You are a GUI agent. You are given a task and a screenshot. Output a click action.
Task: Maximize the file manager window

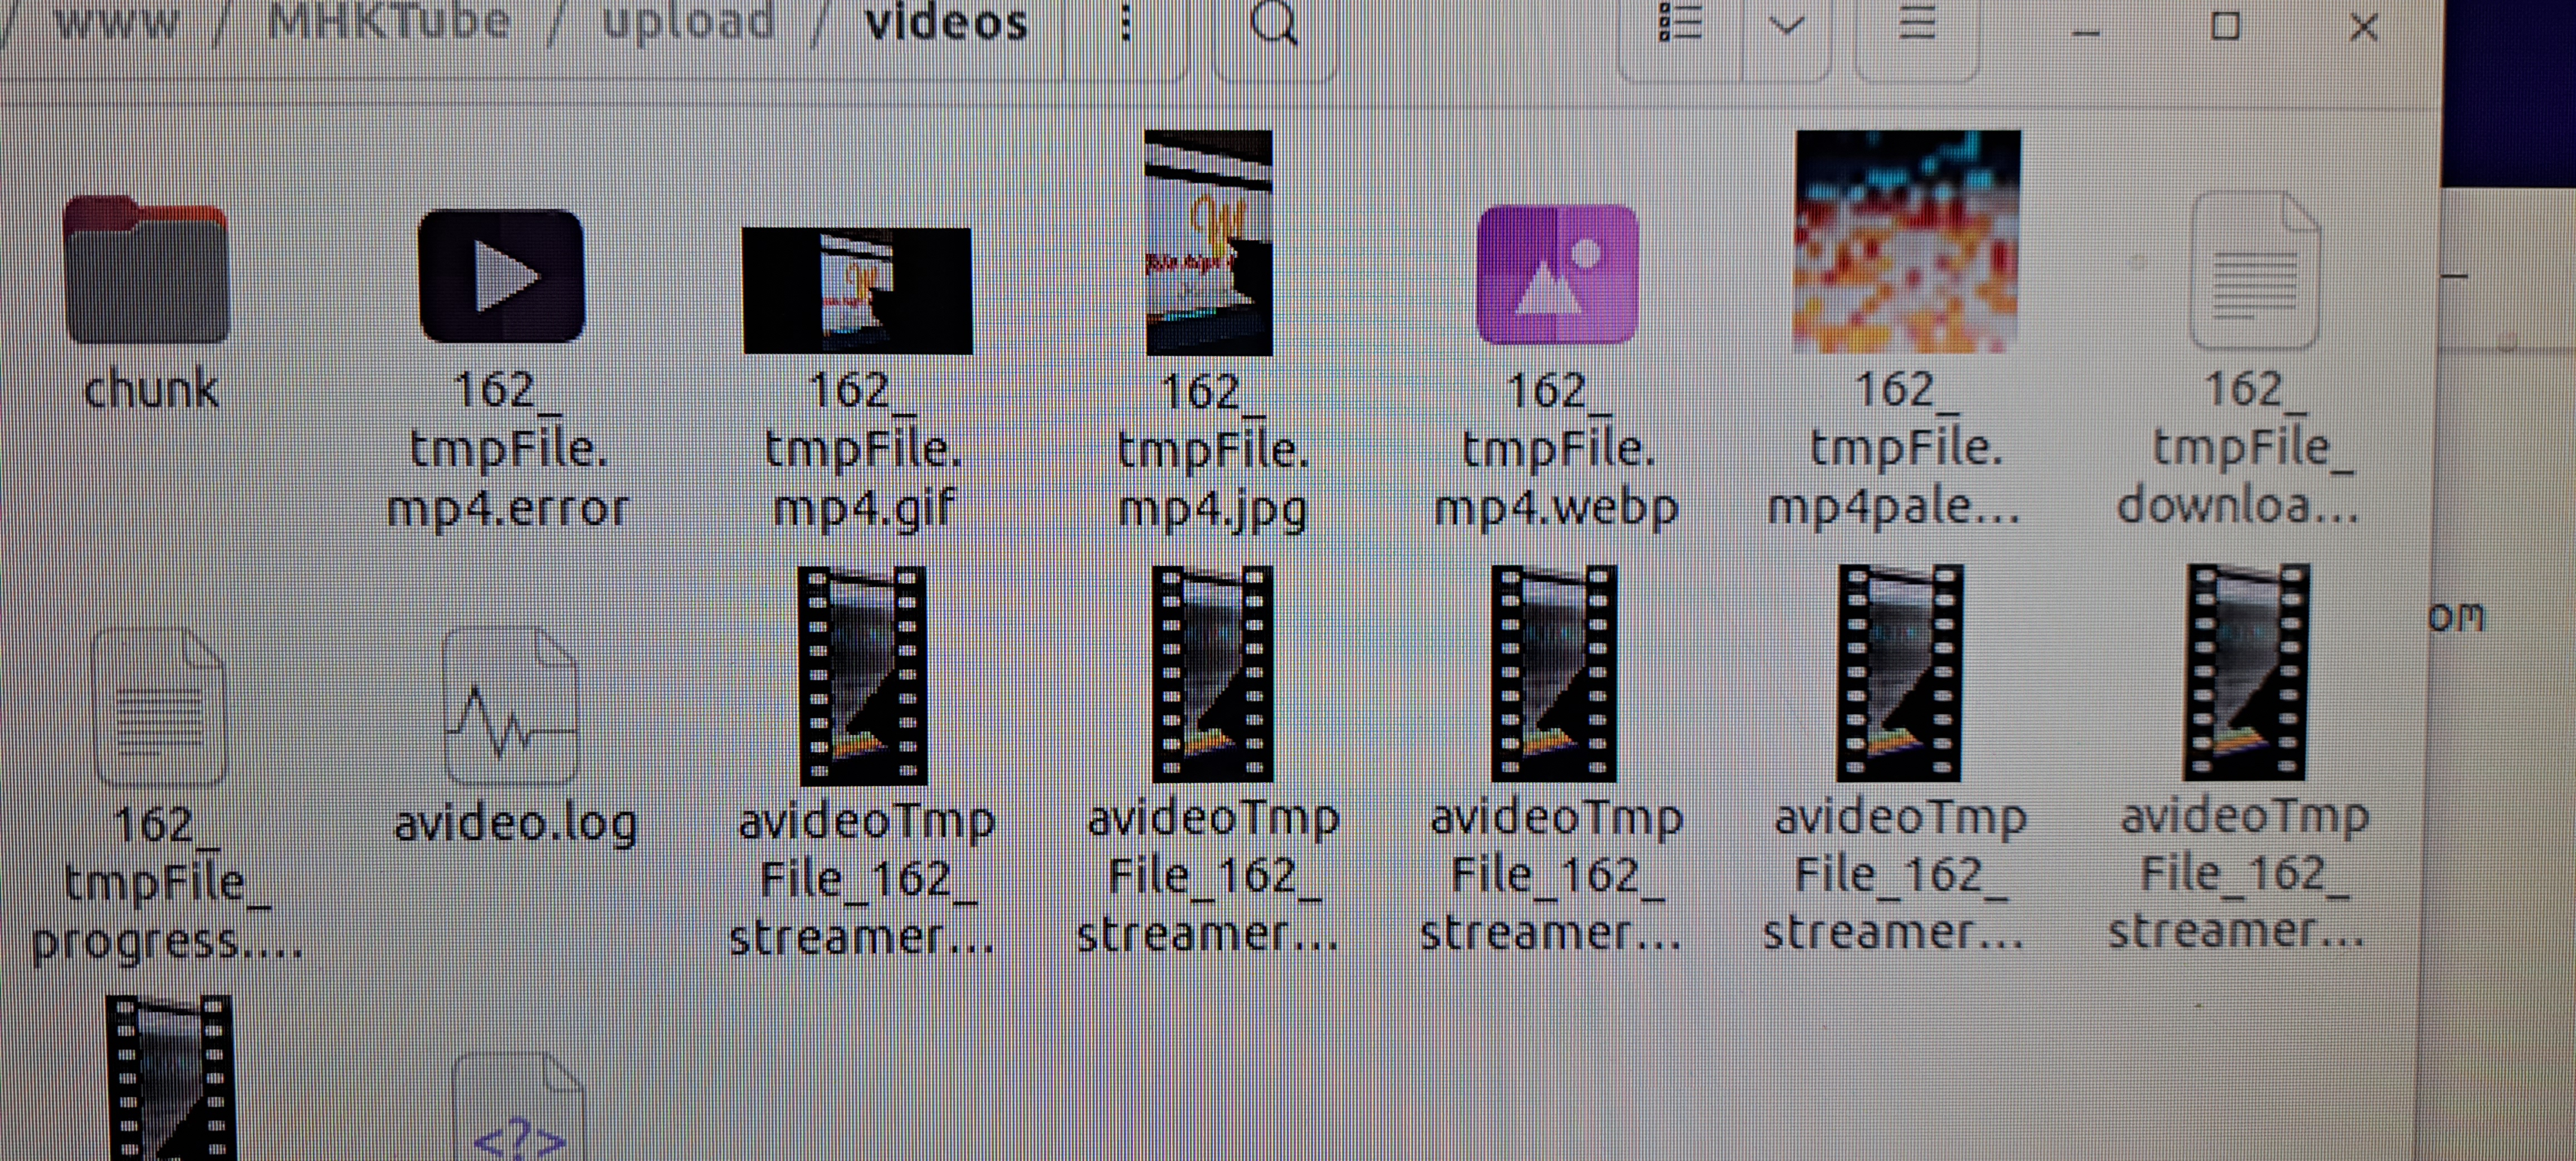(2225, 26)
